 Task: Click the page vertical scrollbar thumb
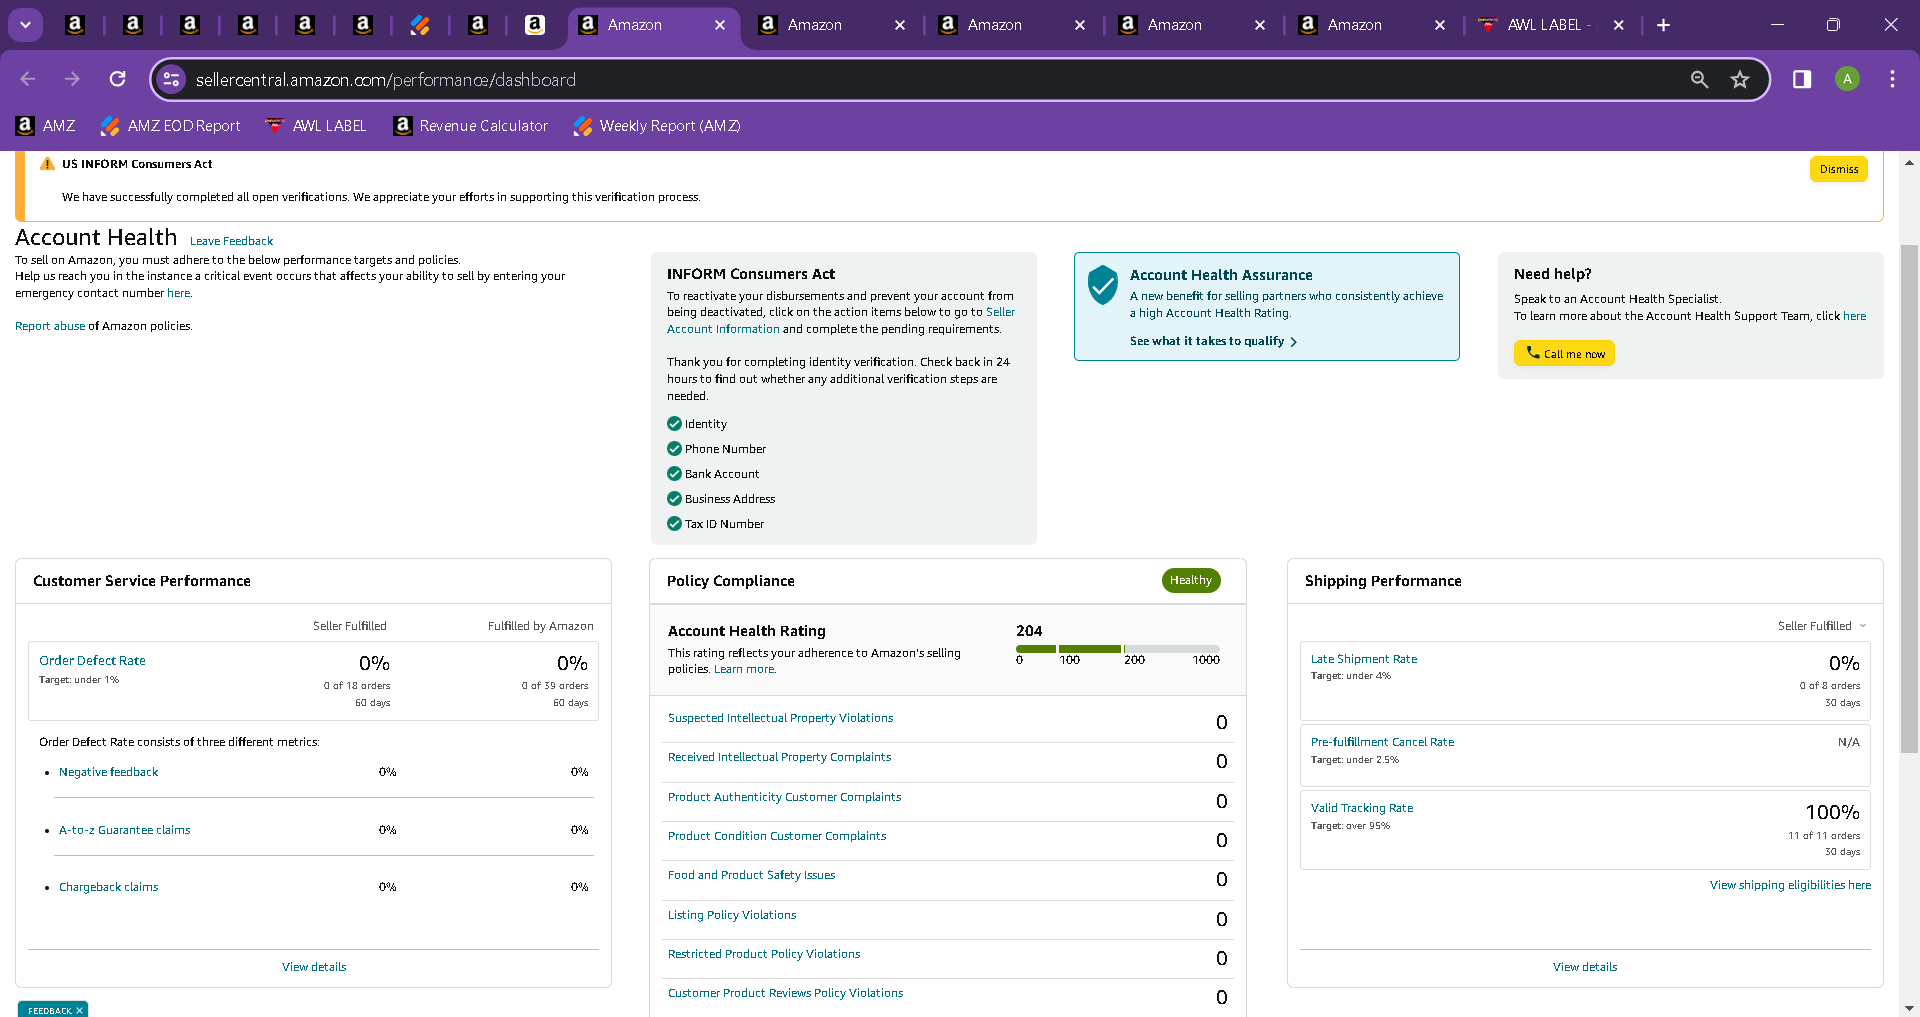coord(1909,498)
